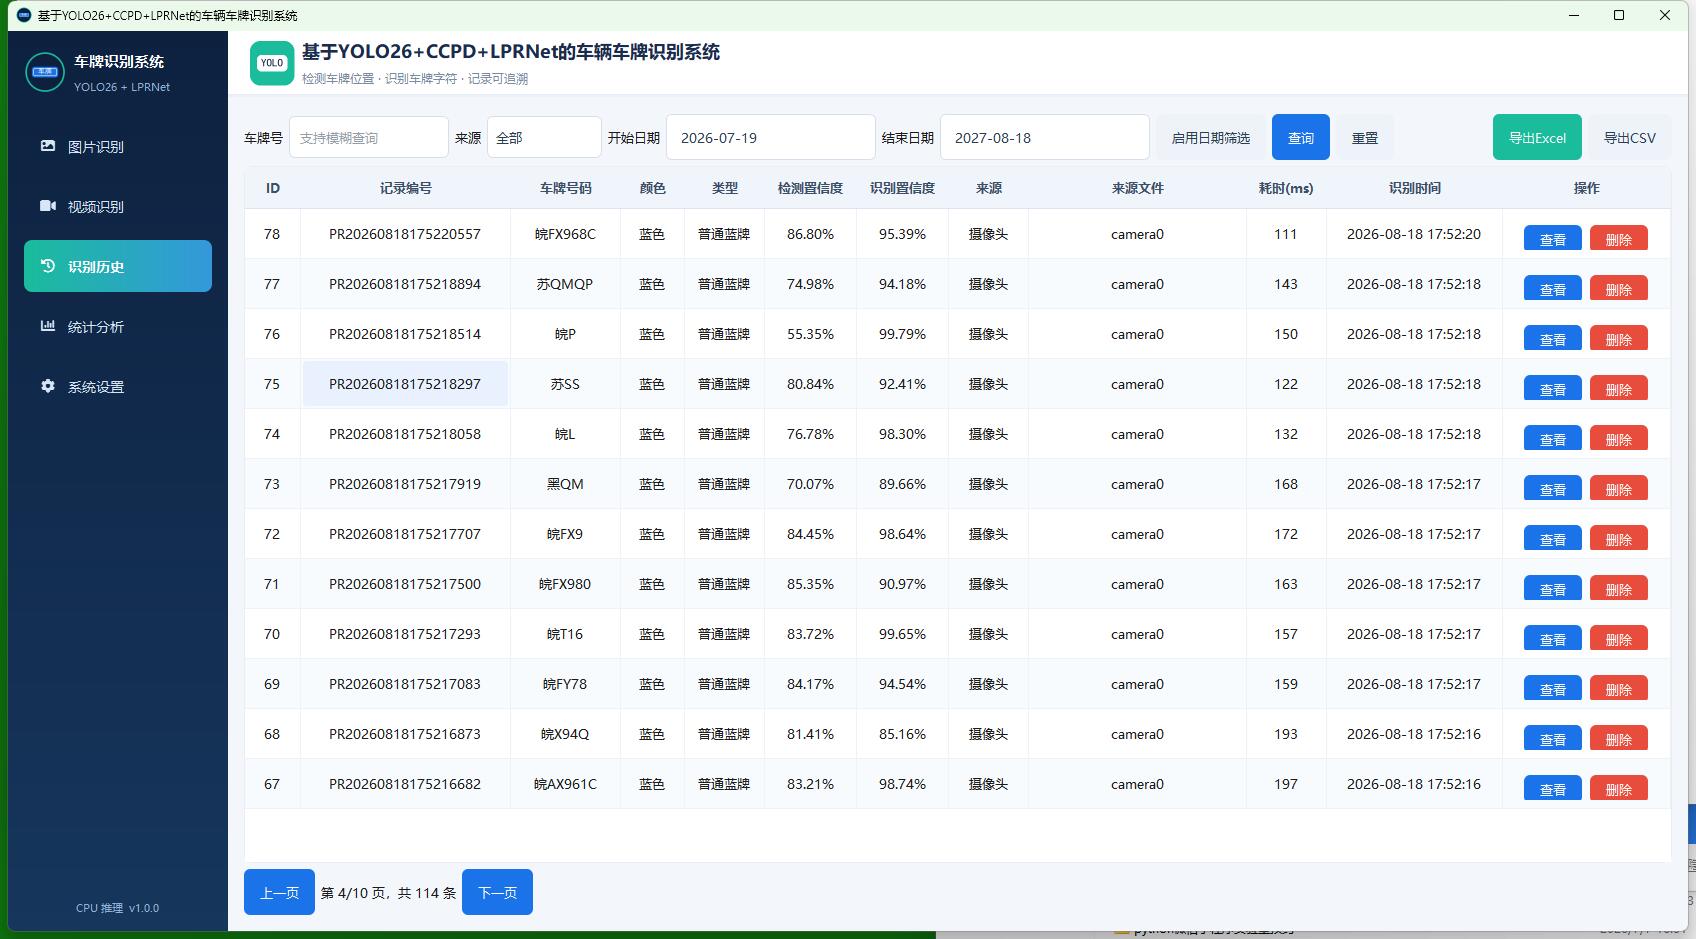Click record number PR20260818175216682
Screen dimensions: 1696x939
[405, 784]
